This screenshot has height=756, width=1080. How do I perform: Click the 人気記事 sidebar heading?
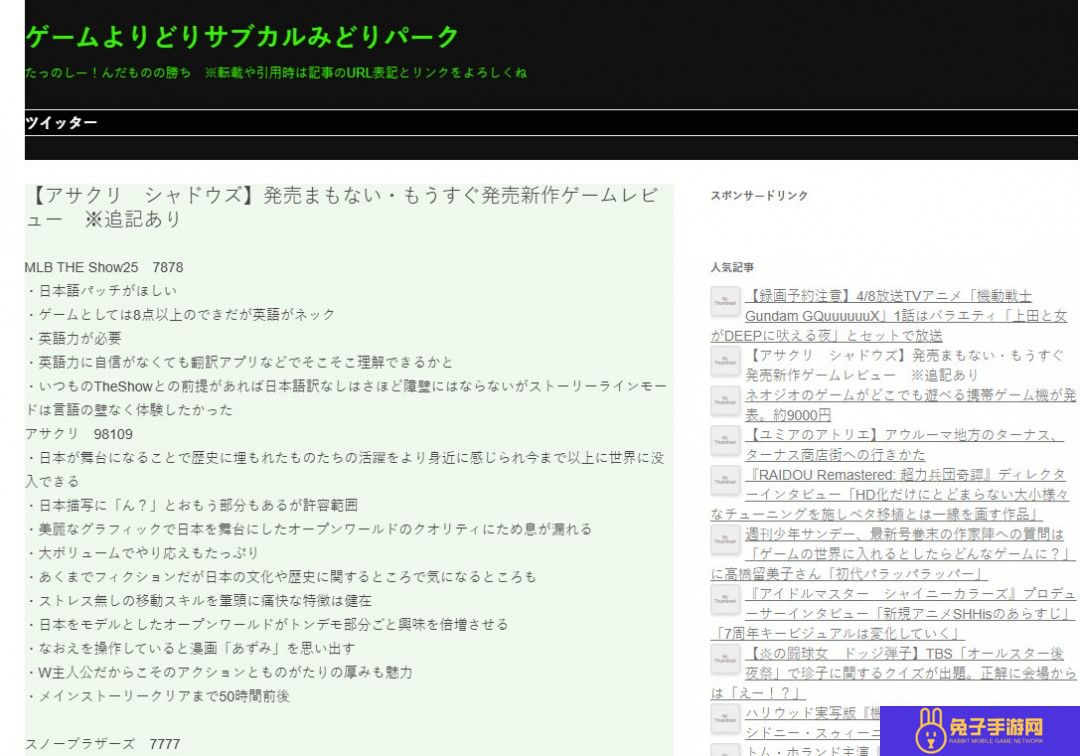coord(732,267)
